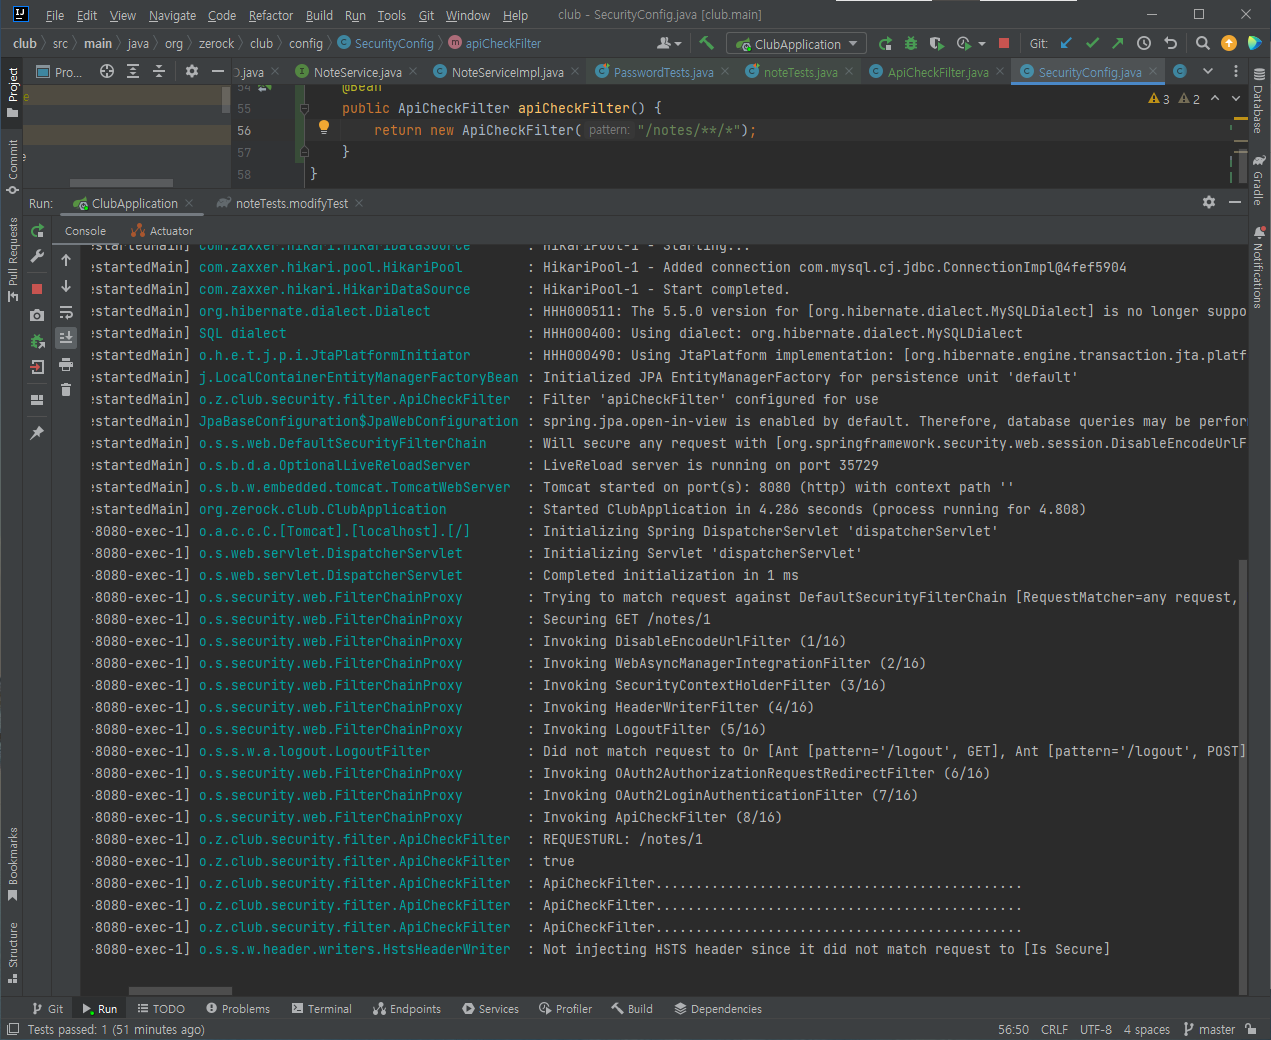Click console Up the Stack Trace arrow
This screenshot has height=1040, width=1271.
[66, 260]
